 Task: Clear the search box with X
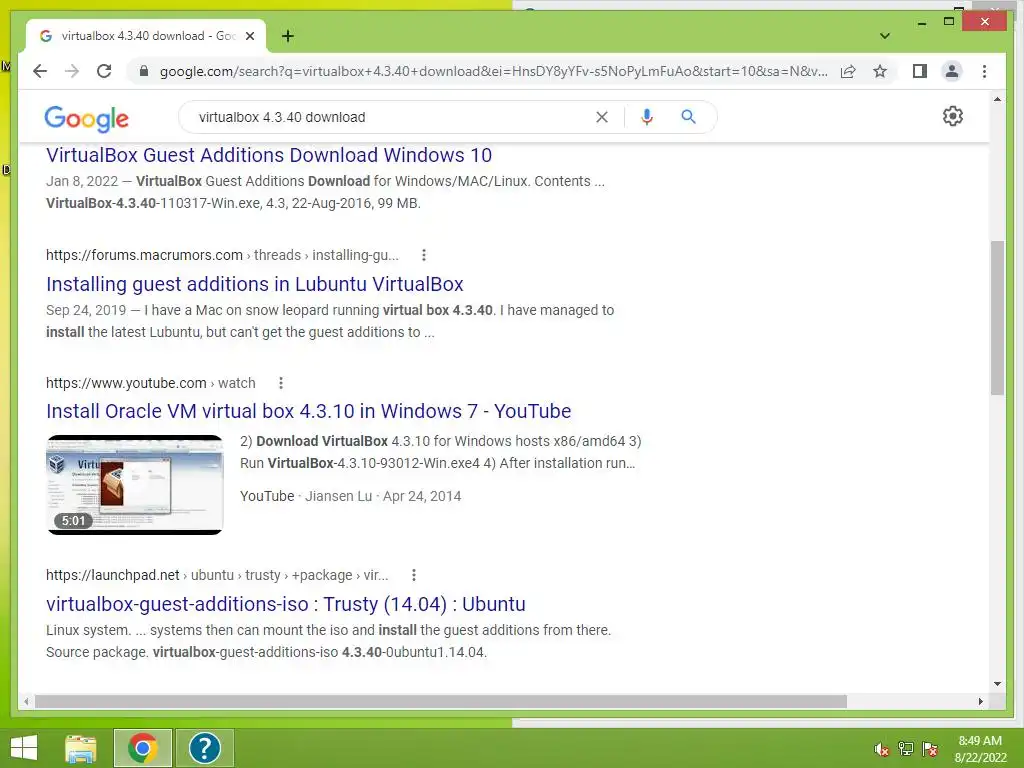(x=601, y=117)
